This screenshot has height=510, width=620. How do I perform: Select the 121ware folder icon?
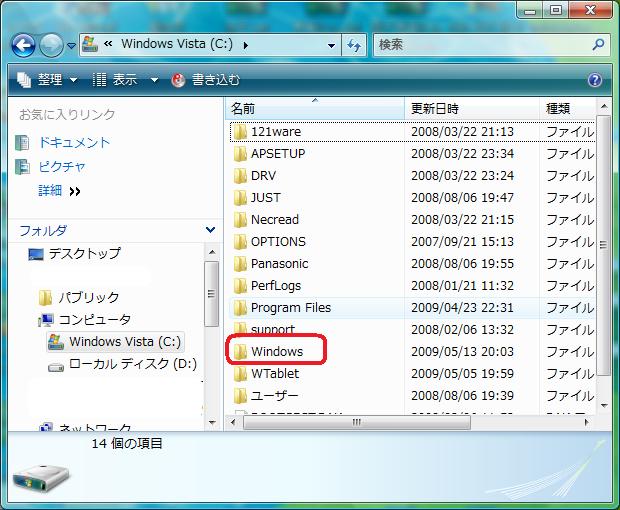tap(240, 132)
